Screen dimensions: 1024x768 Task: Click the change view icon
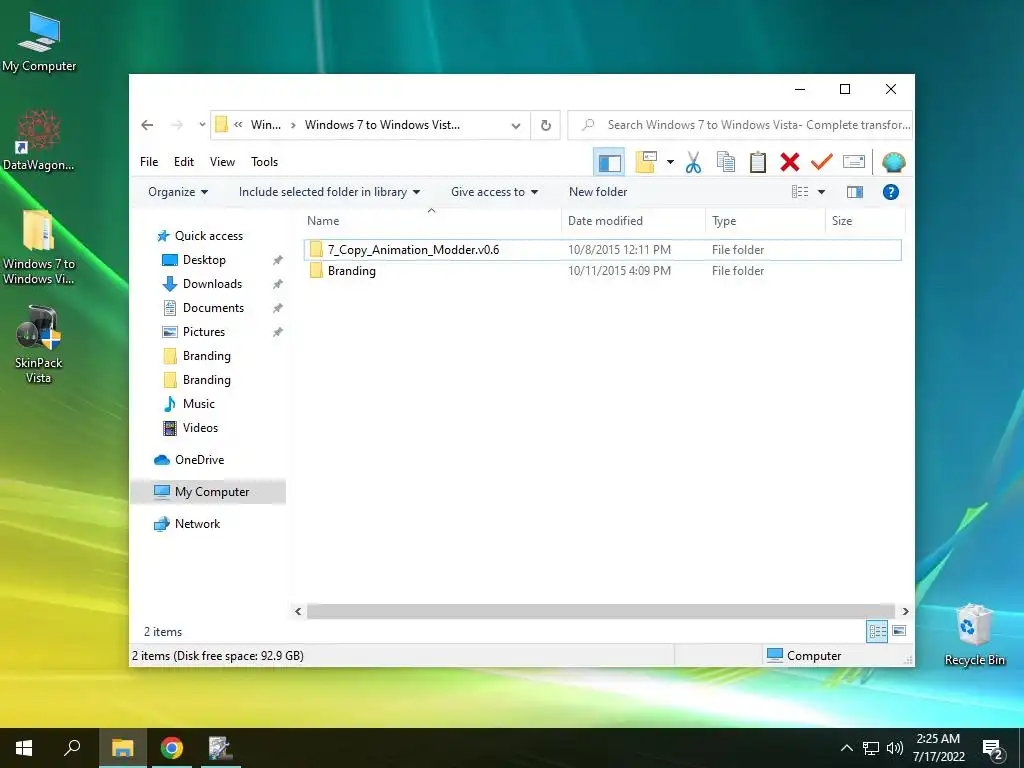(x=800, y=192)
